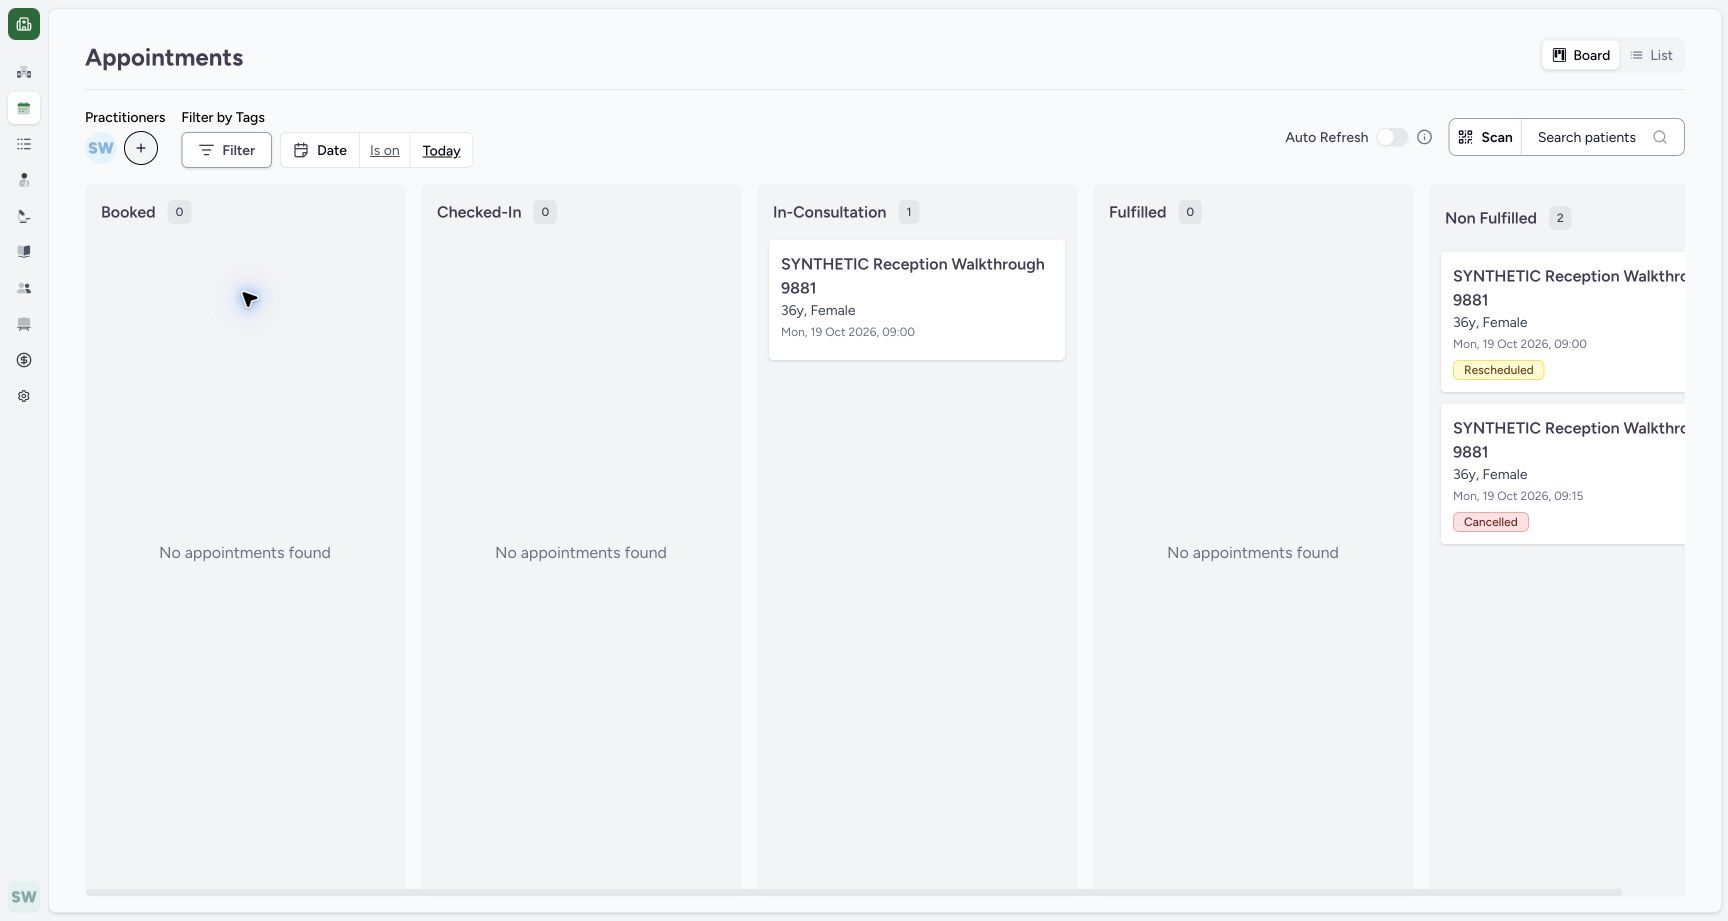Click the horizontal board scrollbar
Screen dimensions: 1728x921
coord(854,892)
